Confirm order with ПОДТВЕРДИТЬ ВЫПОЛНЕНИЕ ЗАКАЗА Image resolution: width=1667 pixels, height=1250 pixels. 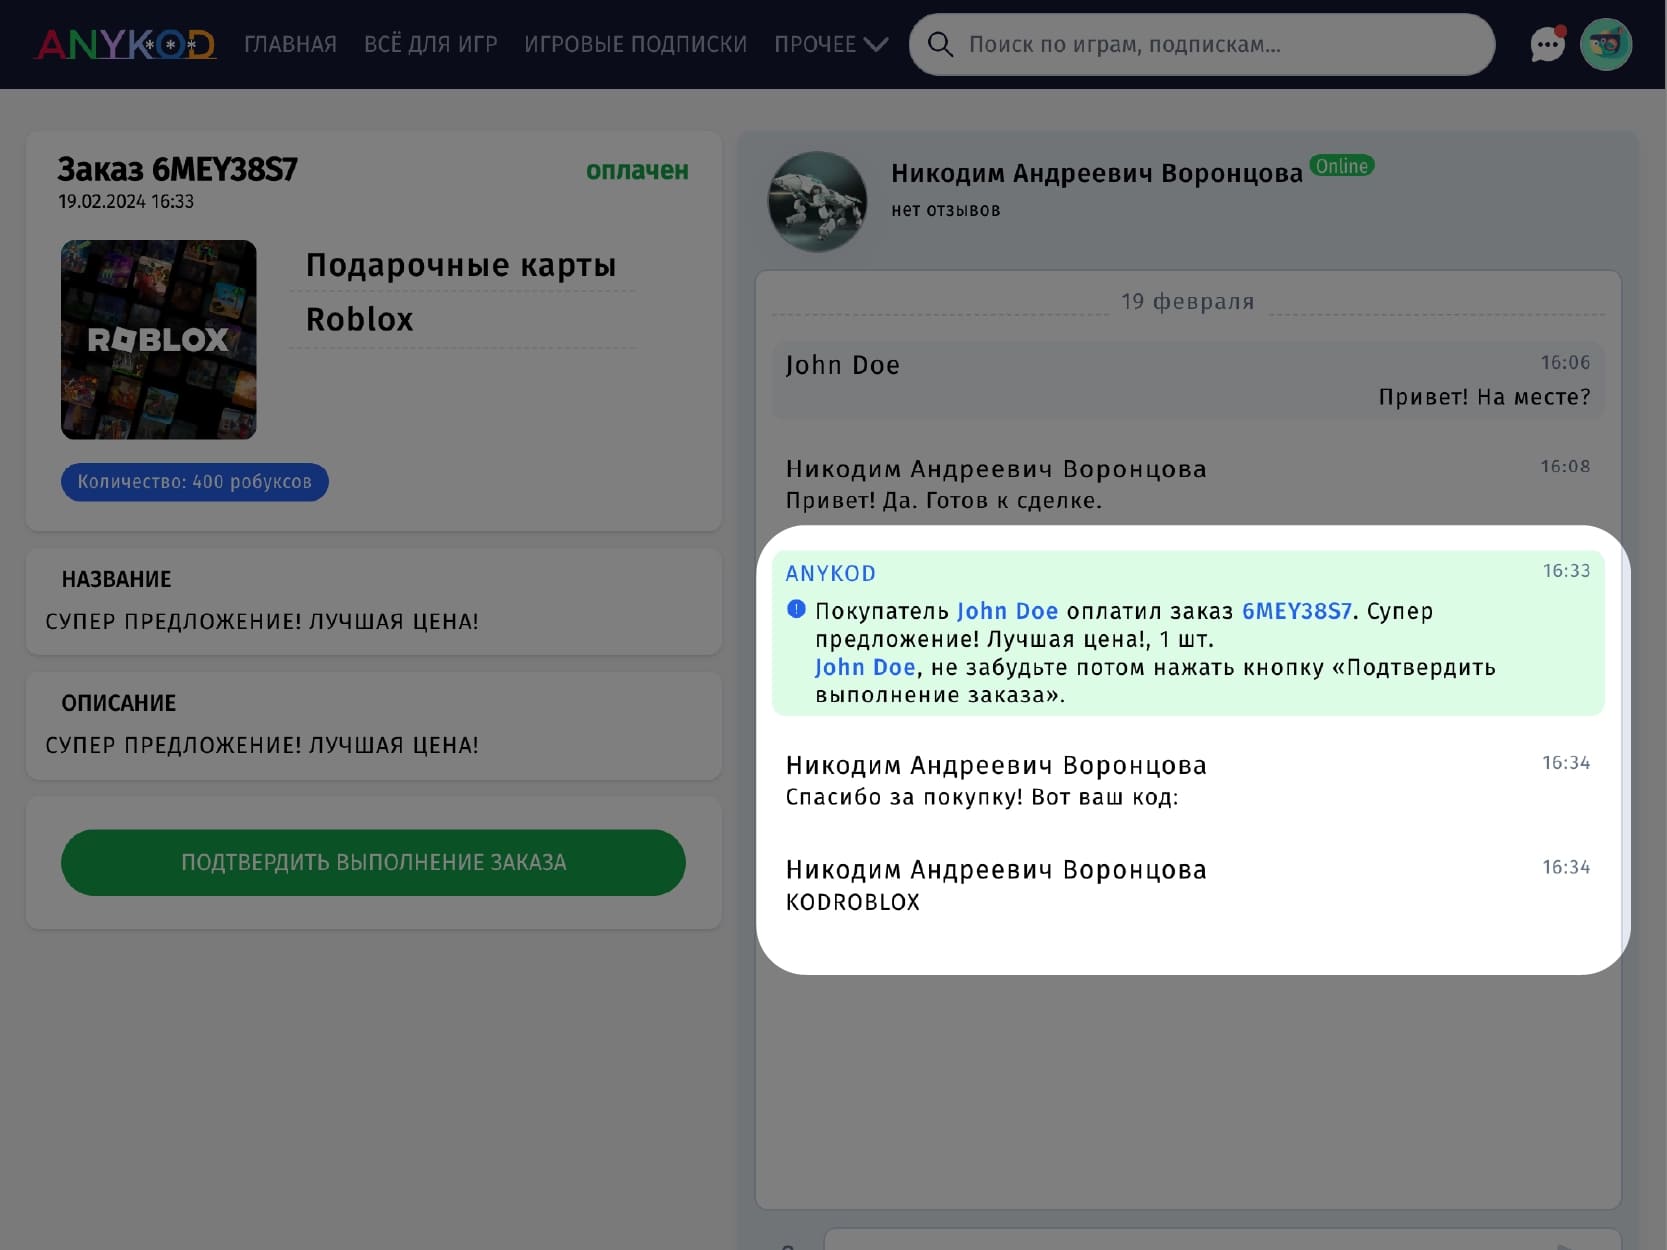coord(373,862)
